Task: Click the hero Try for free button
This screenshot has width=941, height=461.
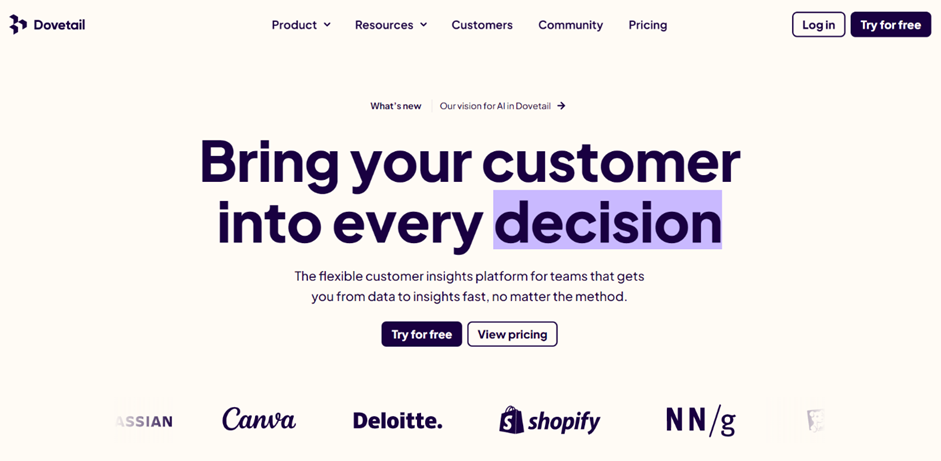Action: [421, 334]
